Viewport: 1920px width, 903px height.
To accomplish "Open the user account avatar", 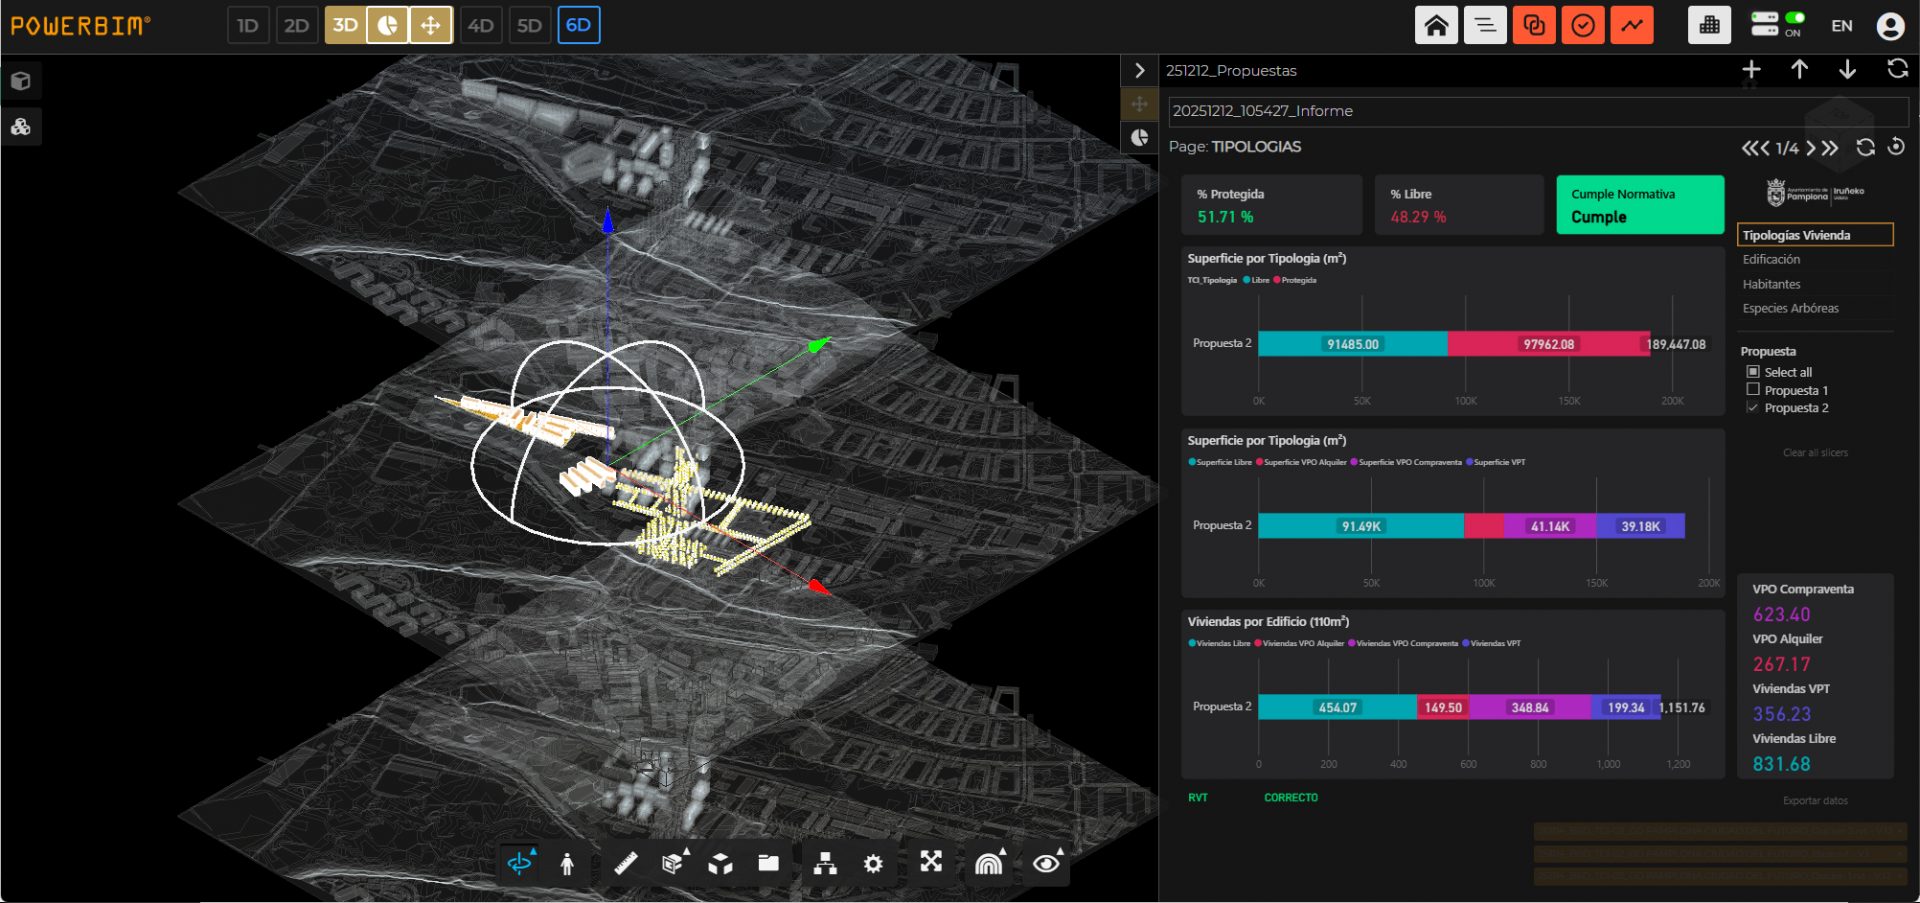I will pyautogui.click(x=1890, y=26).
